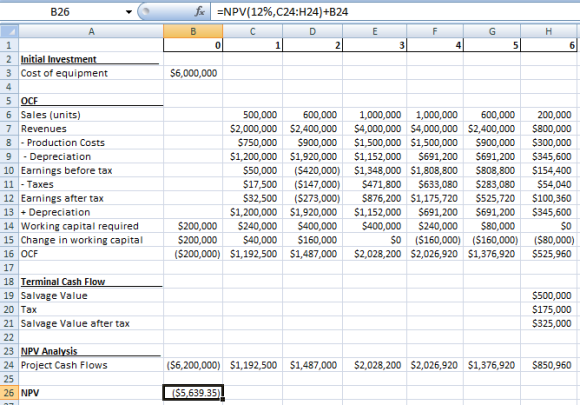Select the Salvage Value $500,000 cell
Image resolution: width=580 pixels, height=405 pixels.
(x=549, y=296)
